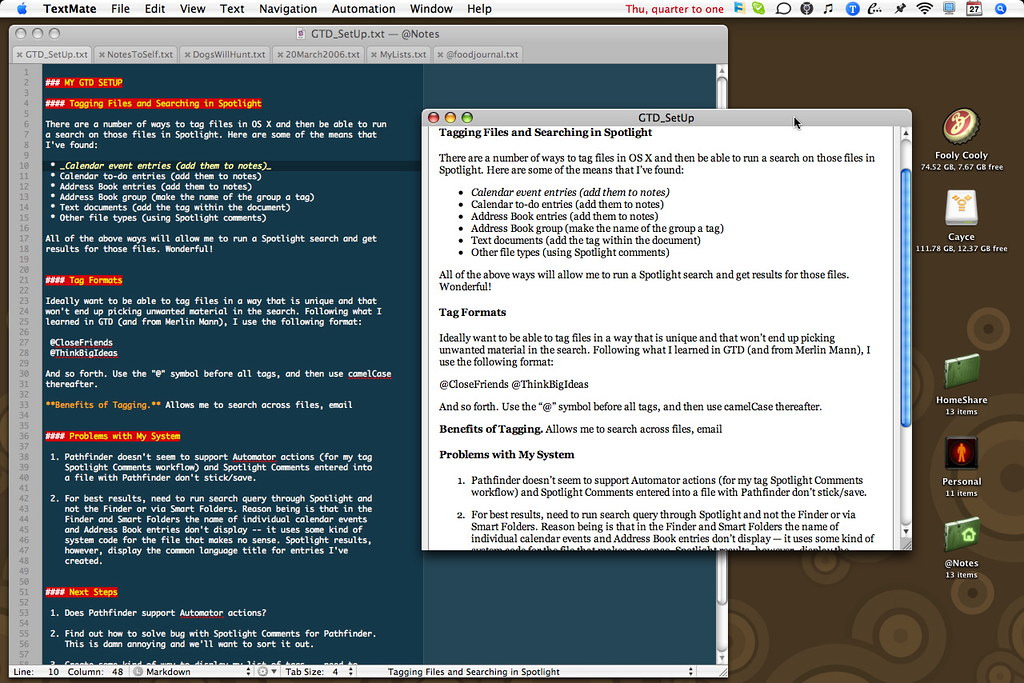
Task: Open the Tab Size dropdown
Action: (x=316, y=672)
